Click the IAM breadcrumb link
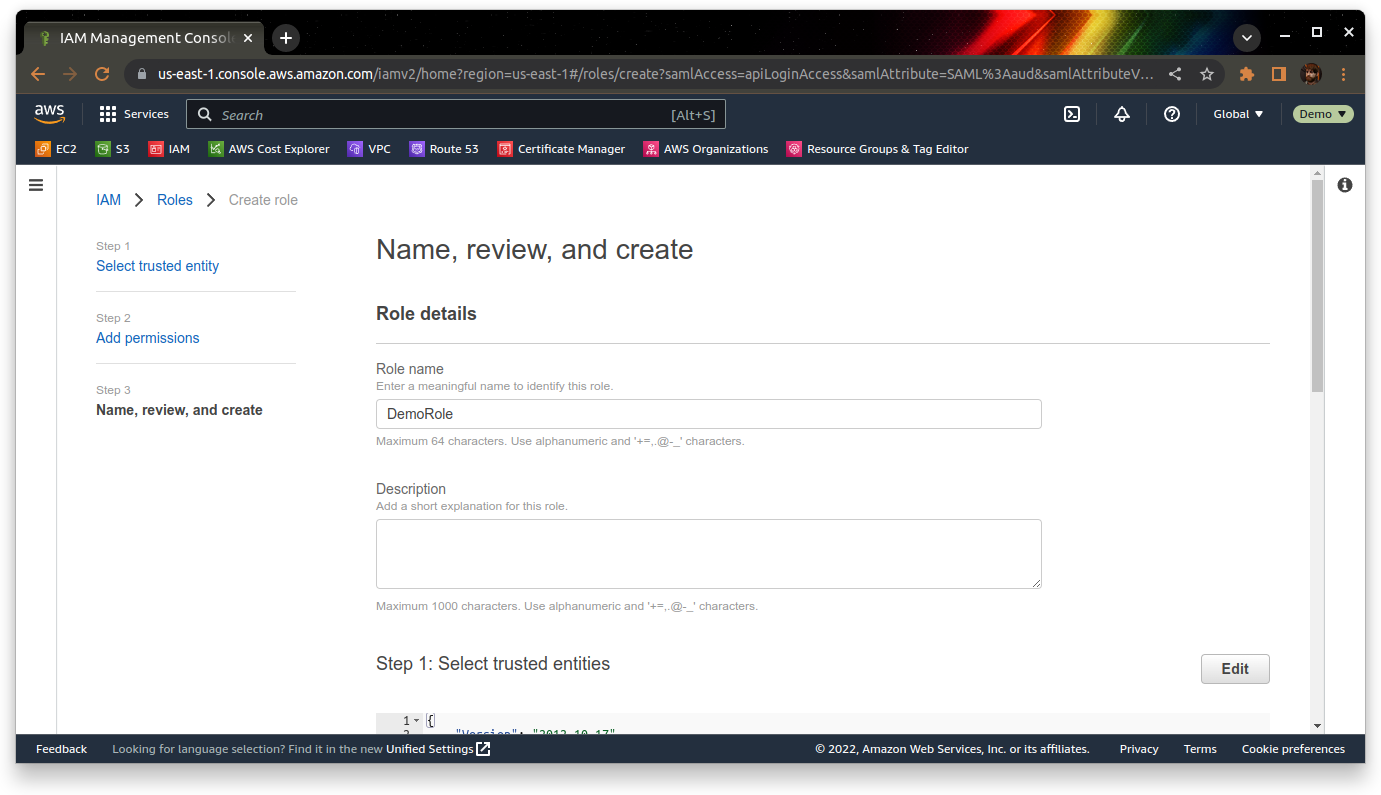The image size is (1381, 795). (x=108, y=200)
